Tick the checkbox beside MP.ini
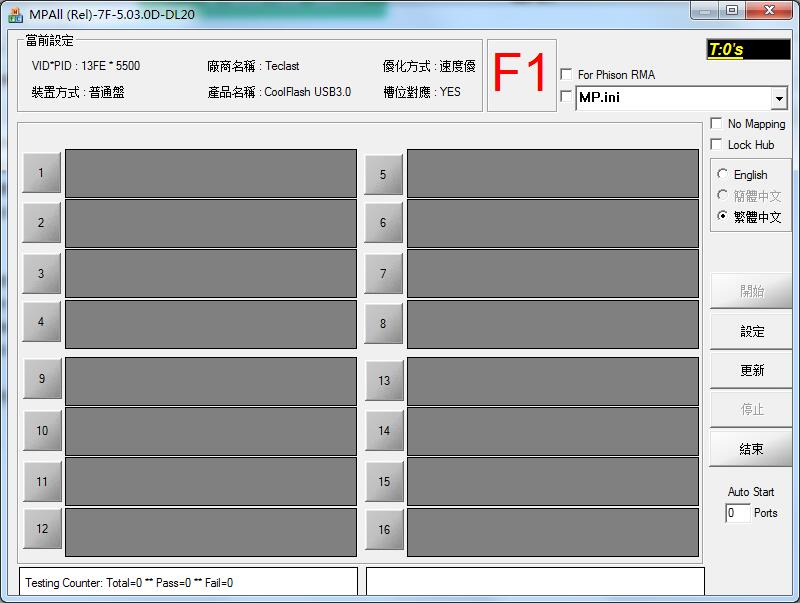 567,97
